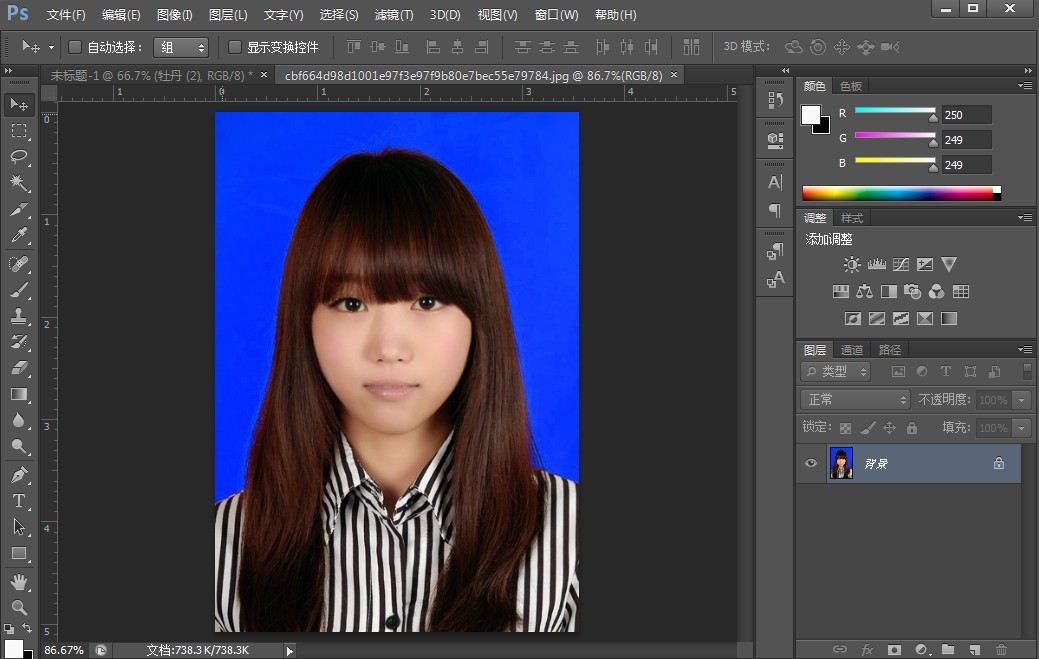Create a new layer icon
Viewport: 1039px width, 659px height.
pos(974,650)
